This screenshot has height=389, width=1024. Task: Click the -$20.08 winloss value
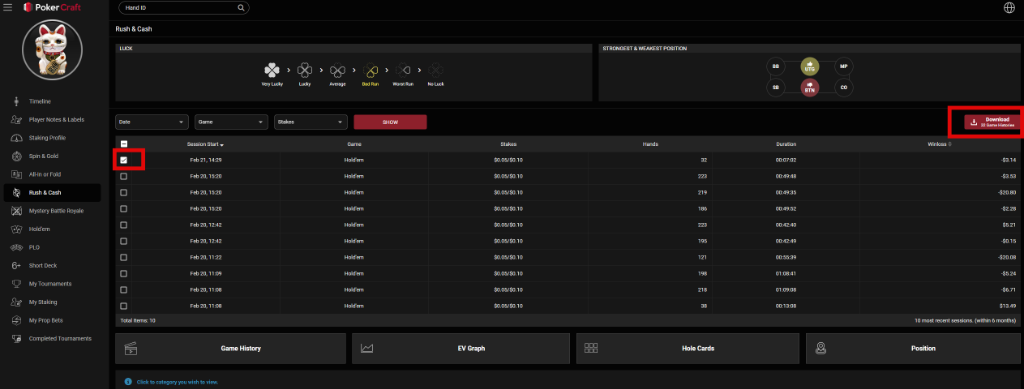point(1006,257)
